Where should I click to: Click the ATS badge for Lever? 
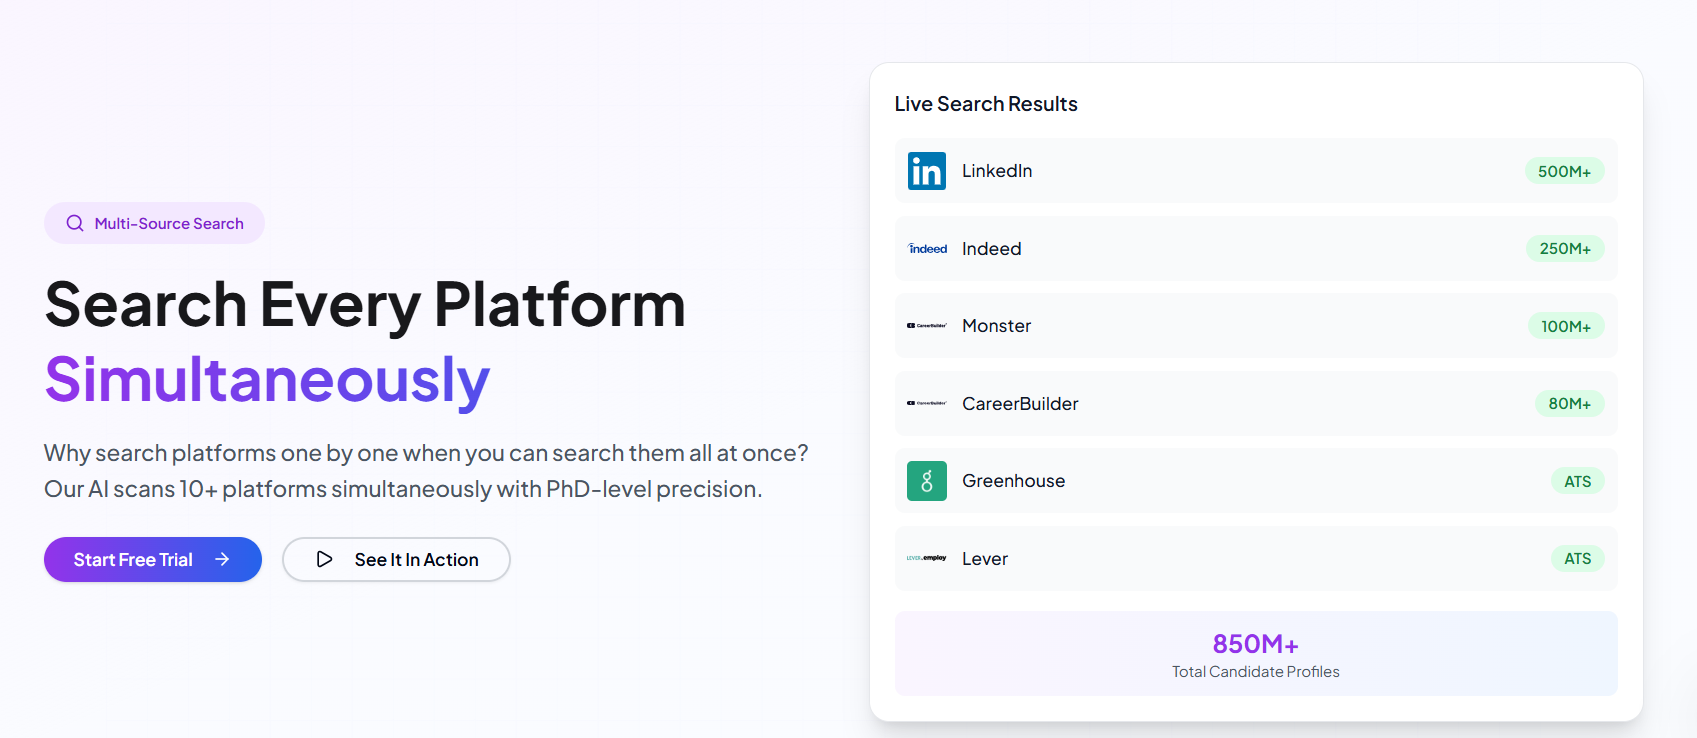[1577, 558]
